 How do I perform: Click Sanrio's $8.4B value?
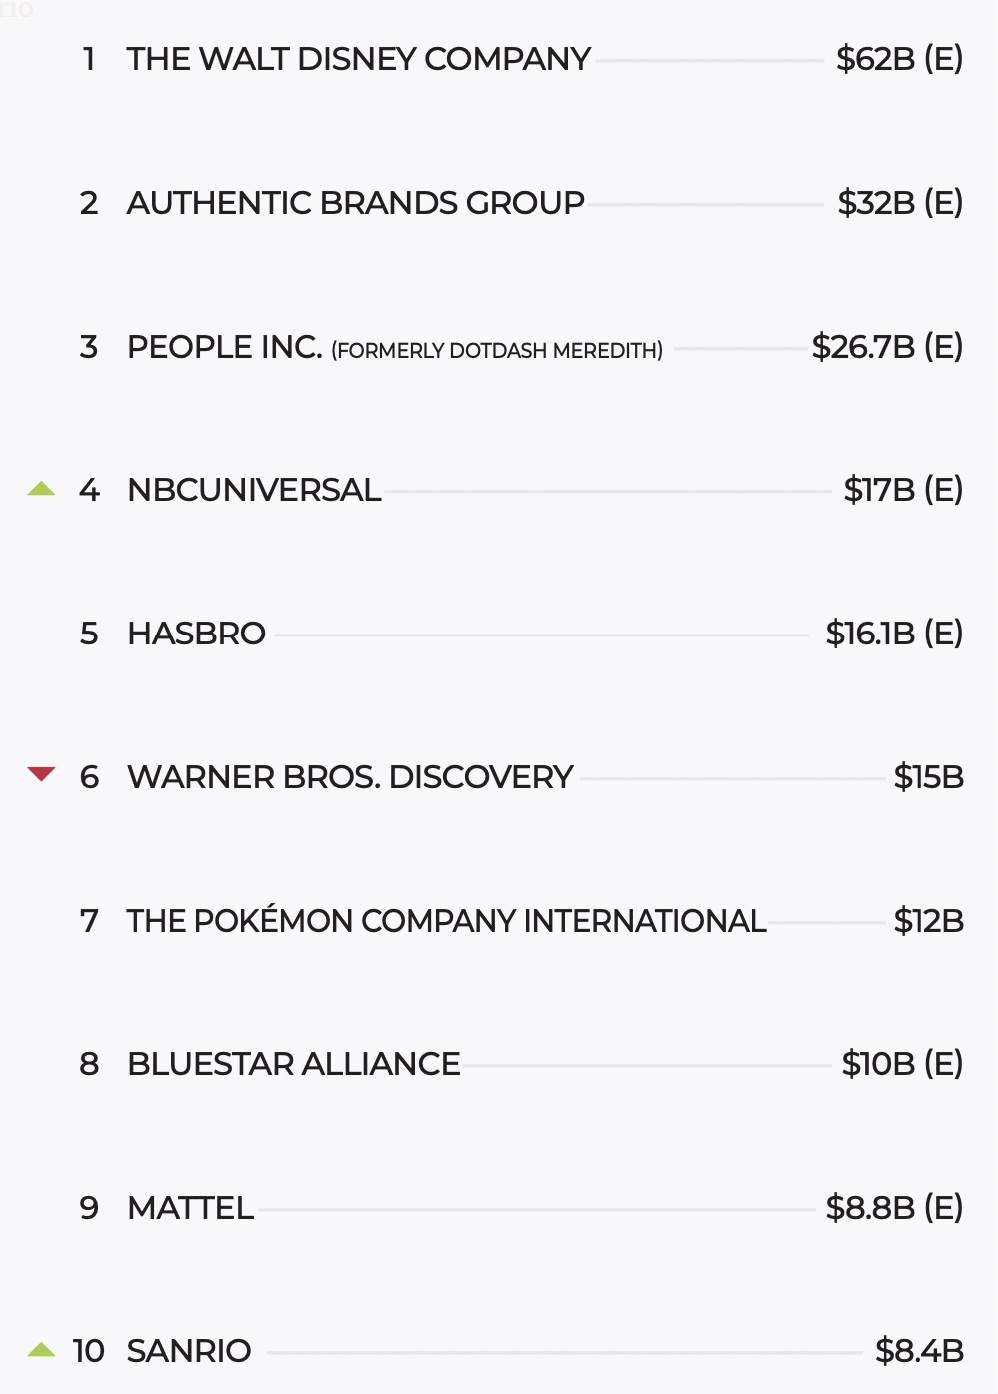point(919,1351)
